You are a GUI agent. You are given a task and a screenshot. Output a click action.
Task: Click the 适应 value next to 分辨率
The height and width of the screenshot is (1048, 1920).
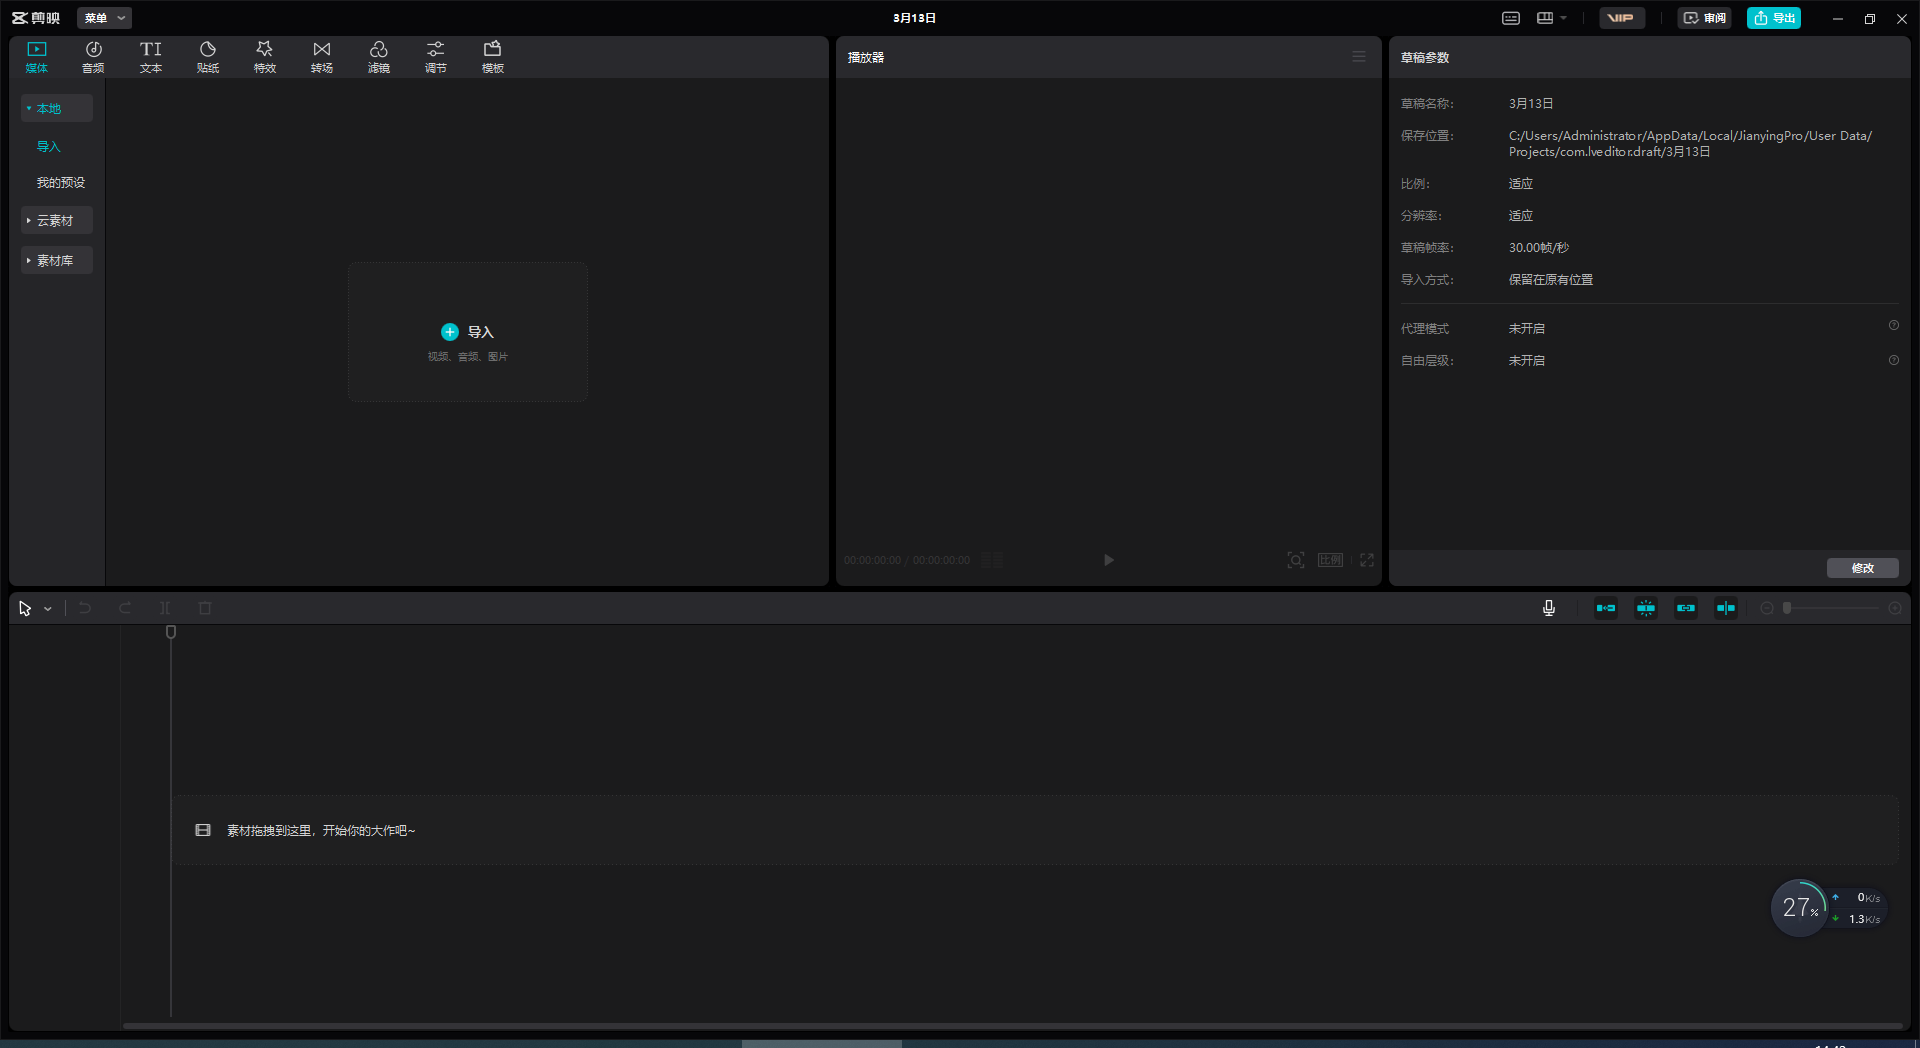(1521, 216)
